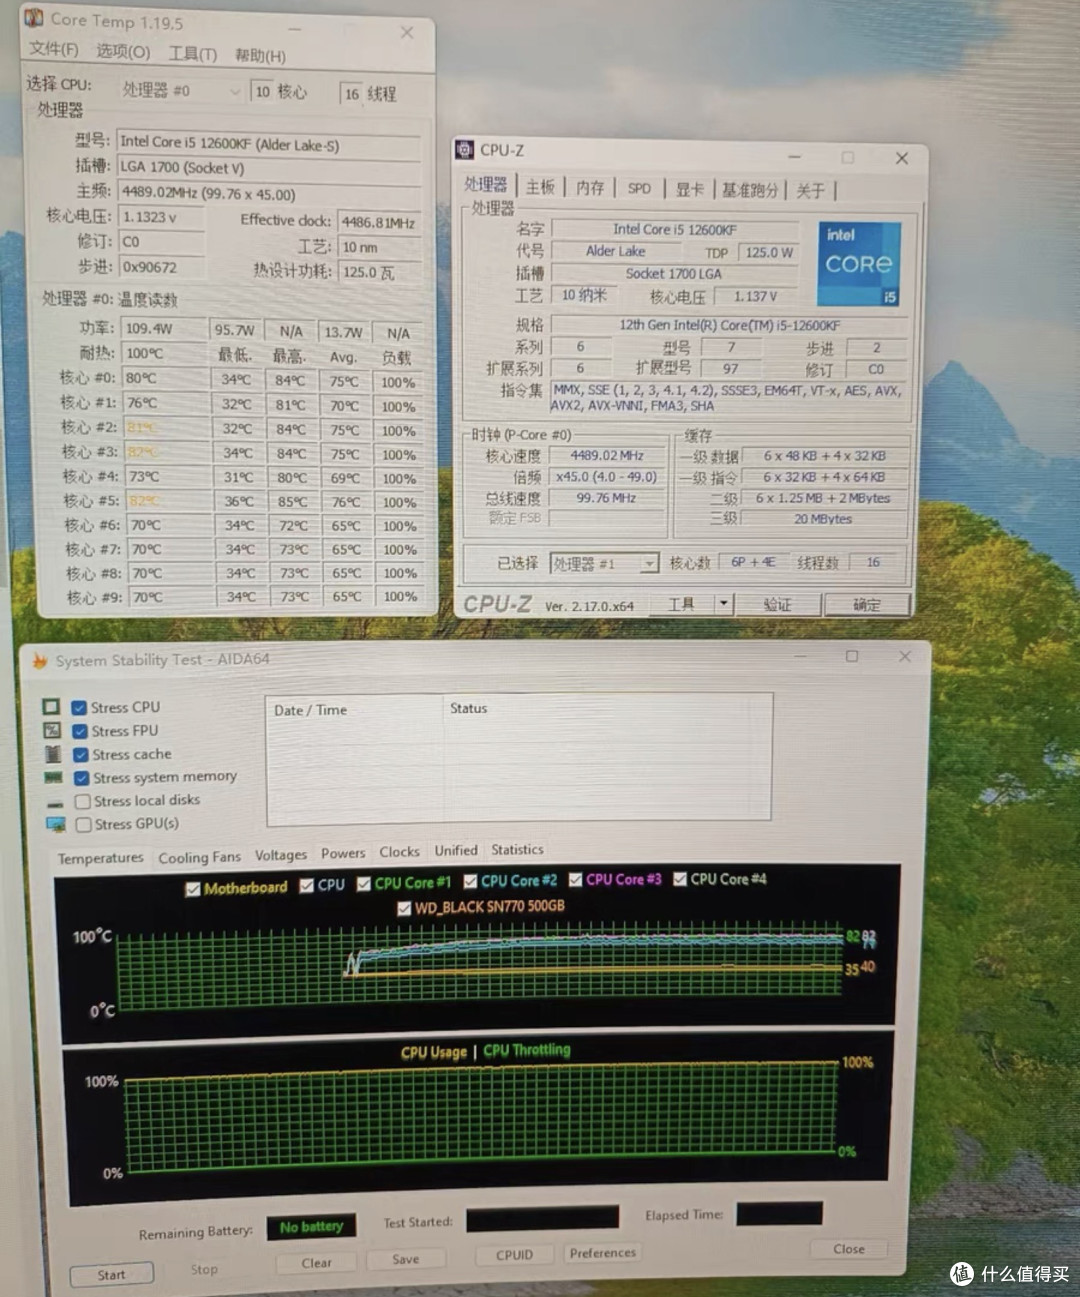Screen dimensions: 1080x1297
Task: Select the Powers tab
Action: (x=343, y=853)
